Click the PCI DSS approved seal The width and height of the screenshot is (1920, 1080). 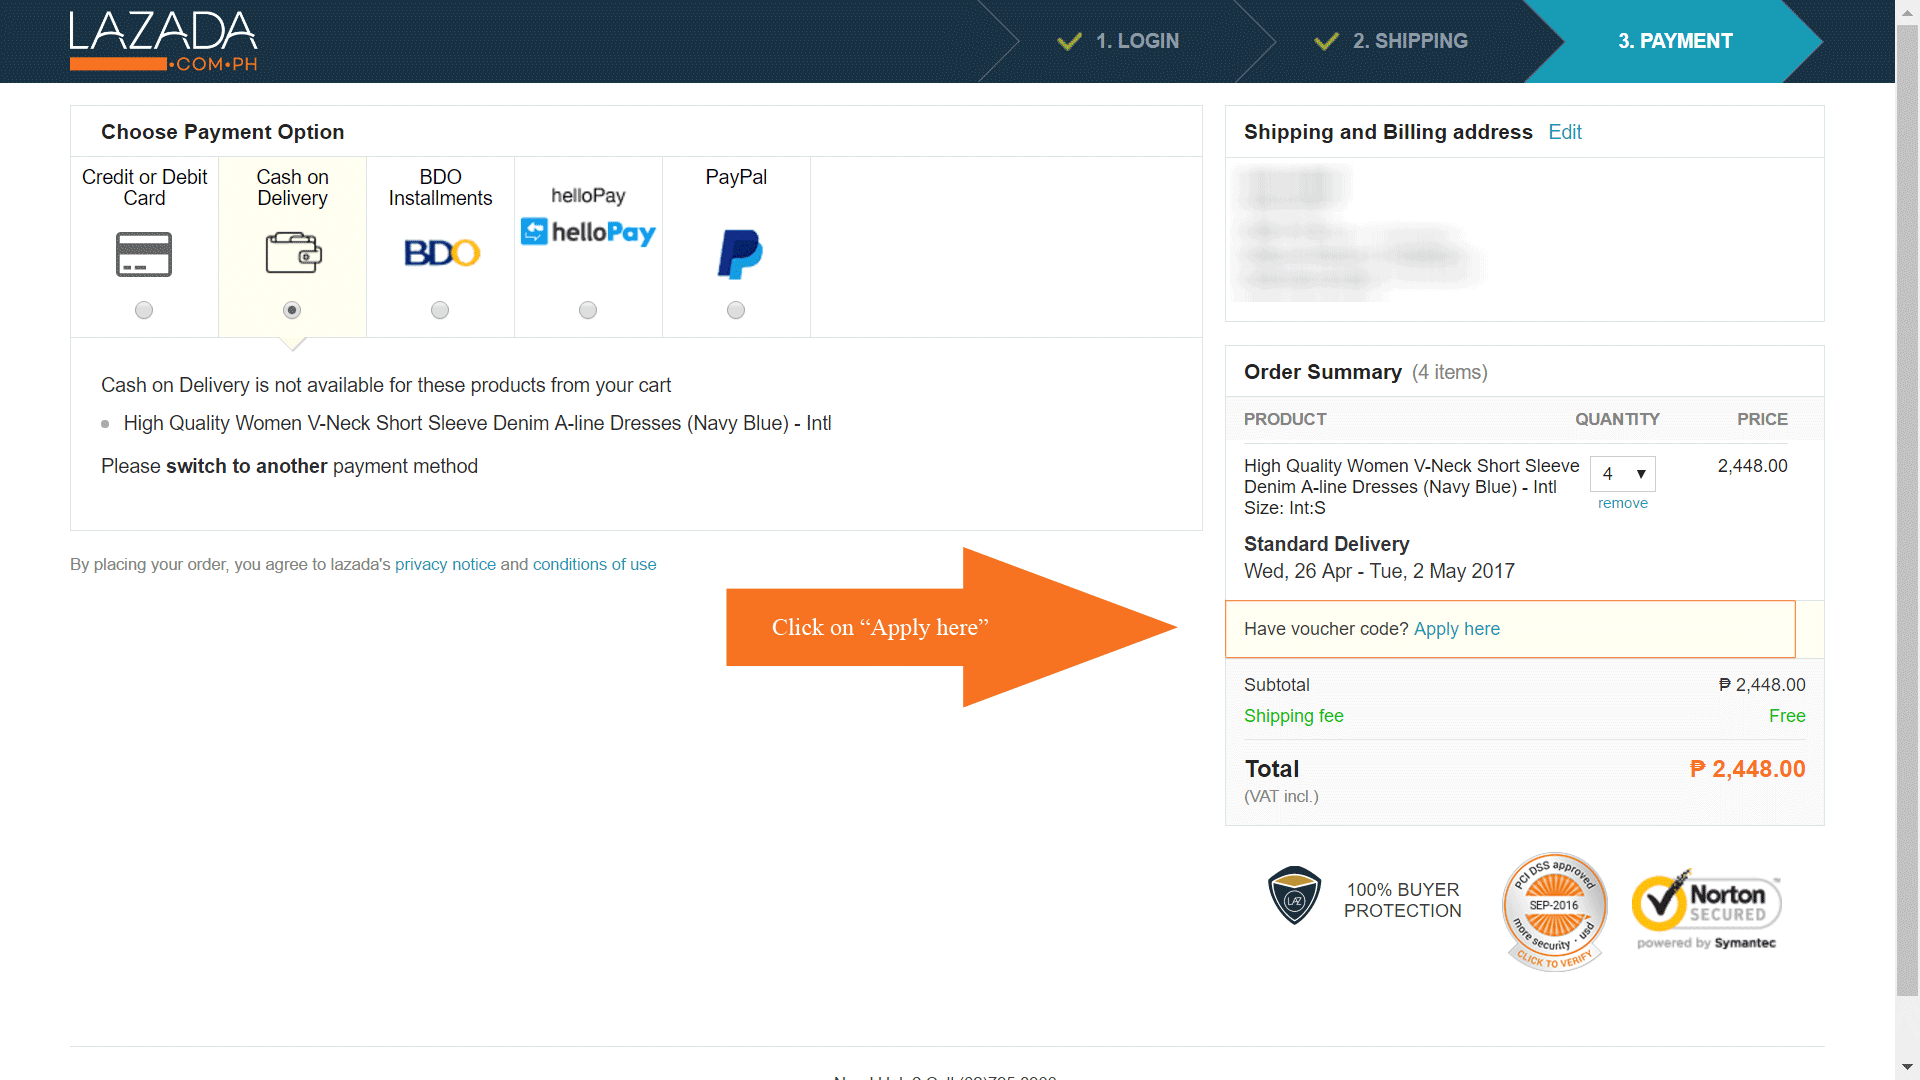tap(1554, 911)
